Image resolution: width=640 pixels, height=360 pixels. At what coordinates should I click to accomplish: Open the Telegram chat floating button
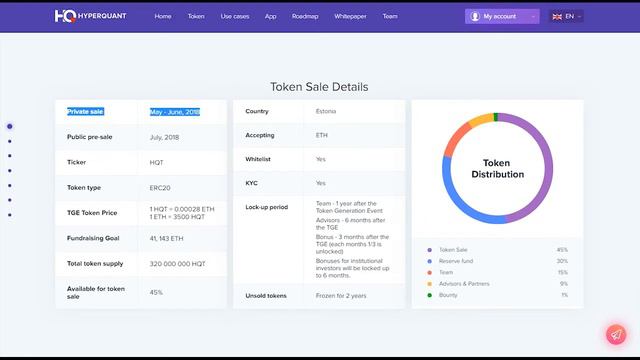pos(616,335)
